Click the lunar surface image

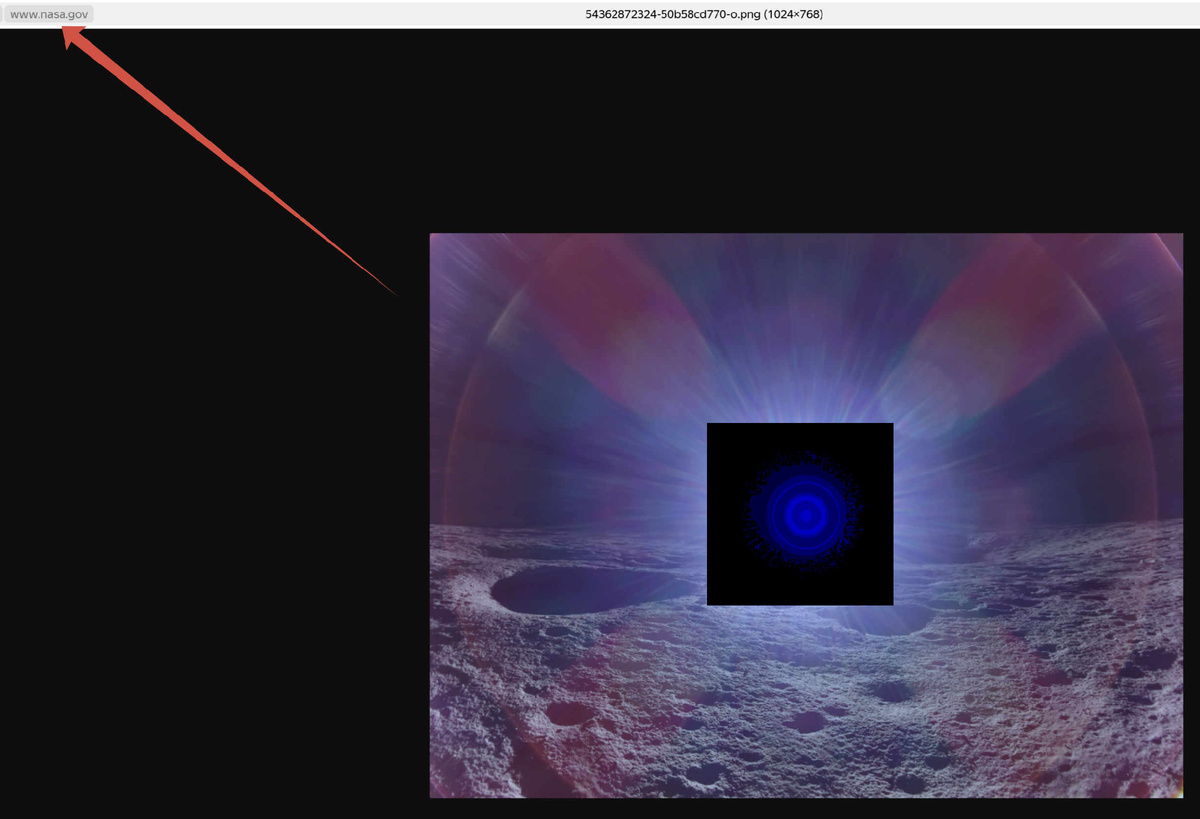click(x=806, y=515)
